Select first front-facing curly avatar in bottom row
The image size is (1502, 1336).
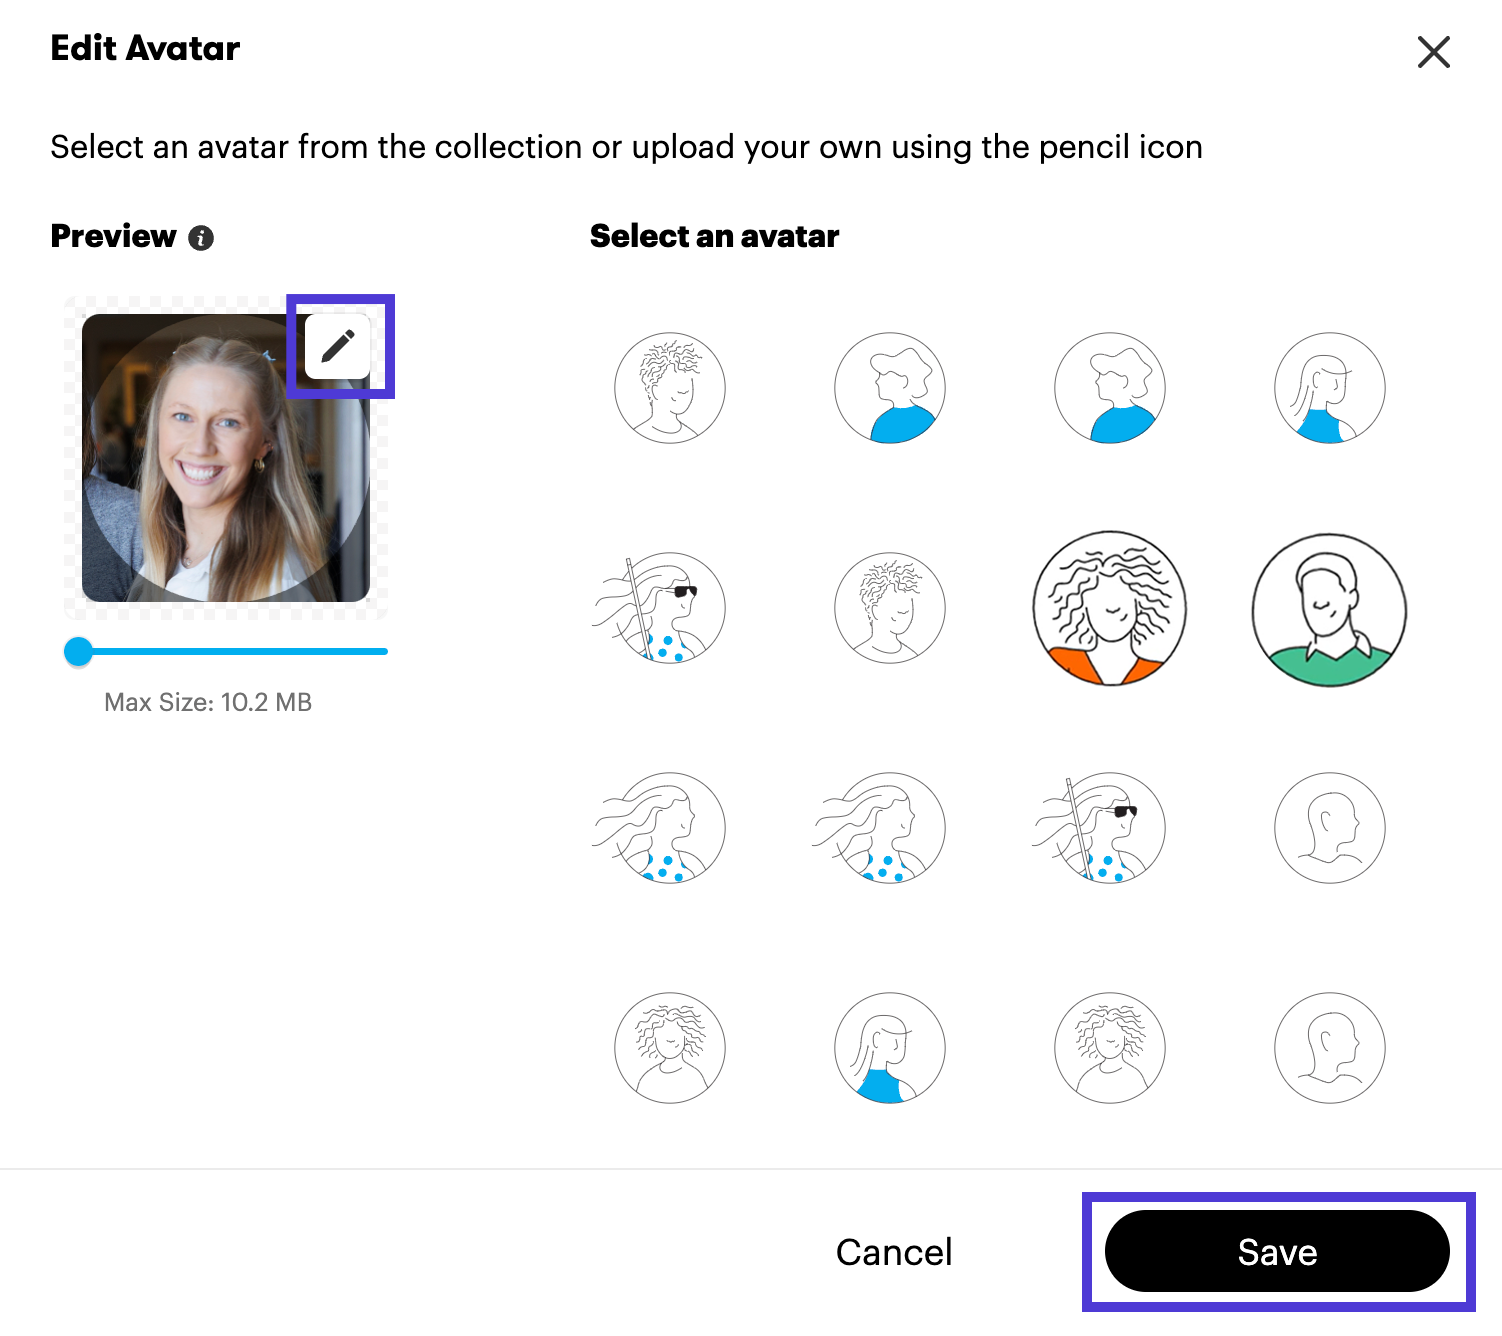tap(670, 1048)
